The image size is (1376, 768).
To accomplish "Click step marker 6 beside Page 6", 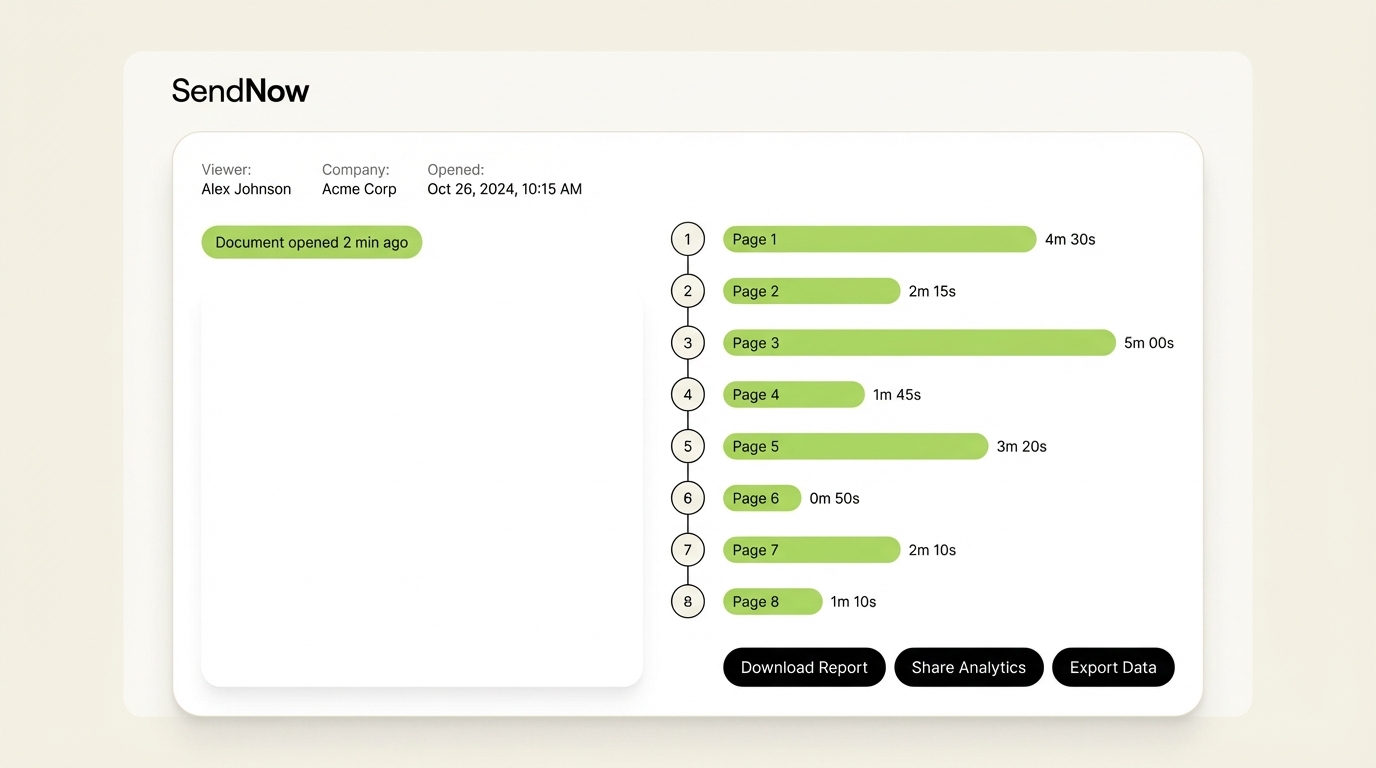I will [687, 497].
